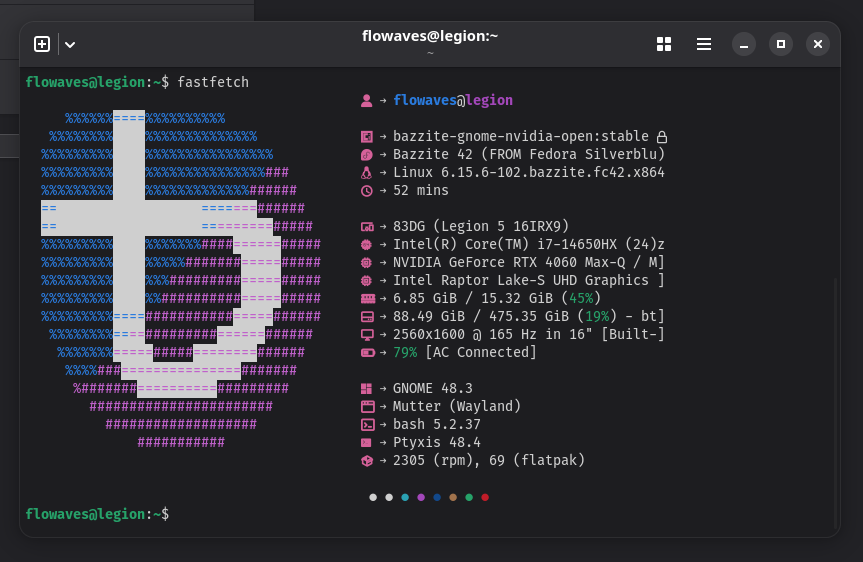Click the brown color dot
The height and width of the screenshot is (562, 863).
(x=453, y=497)
